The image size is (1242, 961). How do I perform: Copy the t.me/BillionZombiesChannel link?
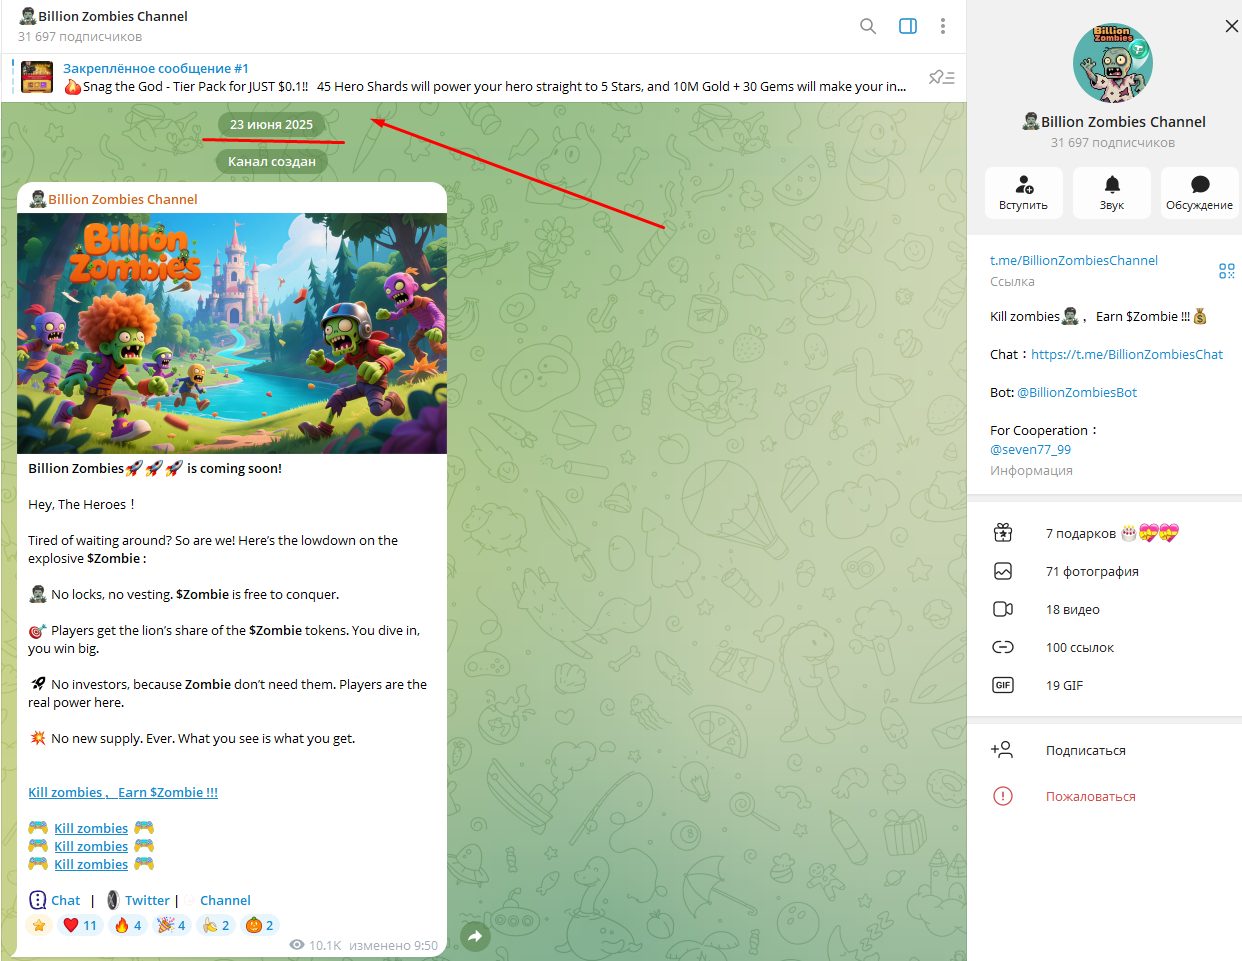[1074, 260]
